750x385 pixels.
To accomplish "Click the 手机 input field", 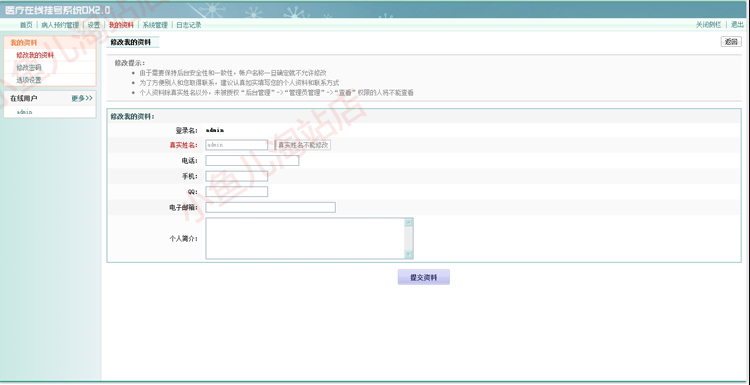I will click(x=237, y=176).
